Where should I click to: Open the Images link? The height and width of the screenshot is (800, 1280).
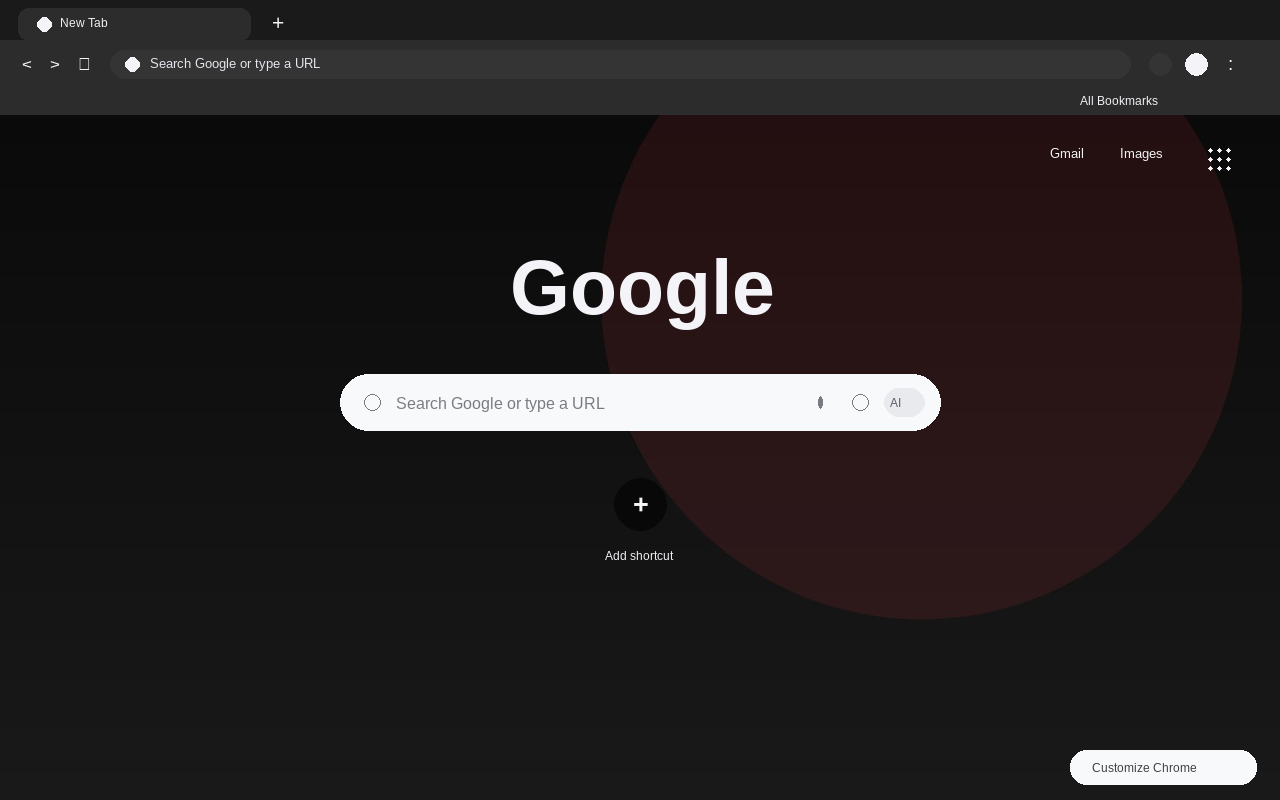pyautogui.click(x=1141, y=153)
